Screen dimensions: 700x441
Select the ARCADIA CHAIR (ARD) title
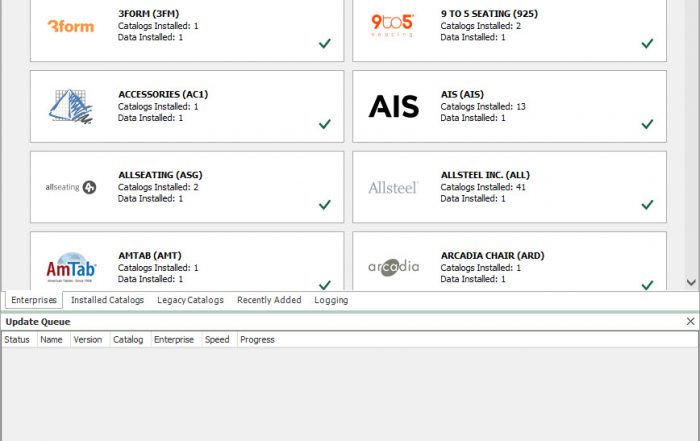492,256
